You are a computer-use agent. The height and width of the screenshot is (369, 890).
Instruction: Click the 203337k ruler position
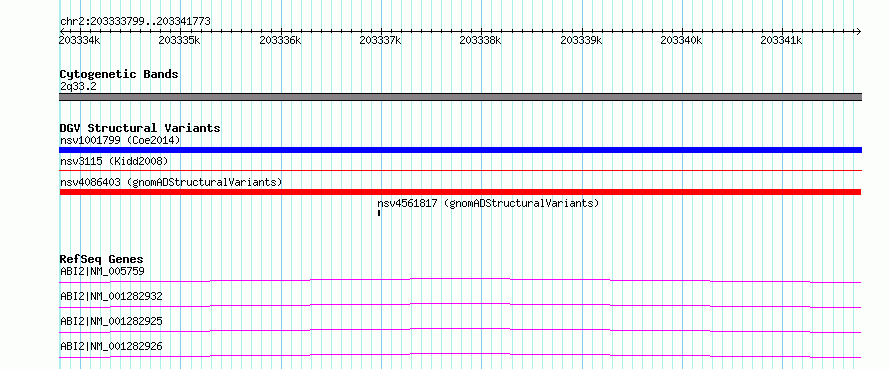[x=380, y=40]
